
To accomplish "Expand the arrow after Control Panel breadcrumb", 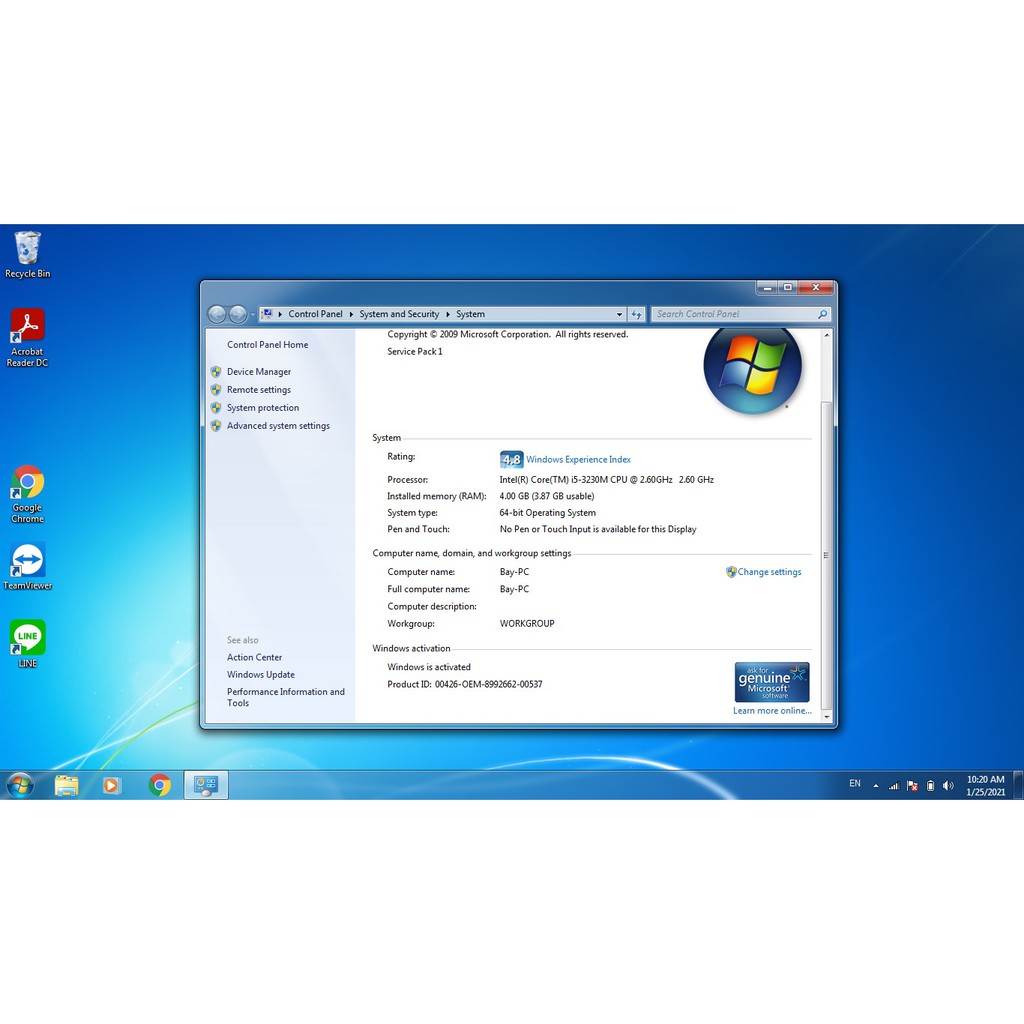I will [350, 314].
